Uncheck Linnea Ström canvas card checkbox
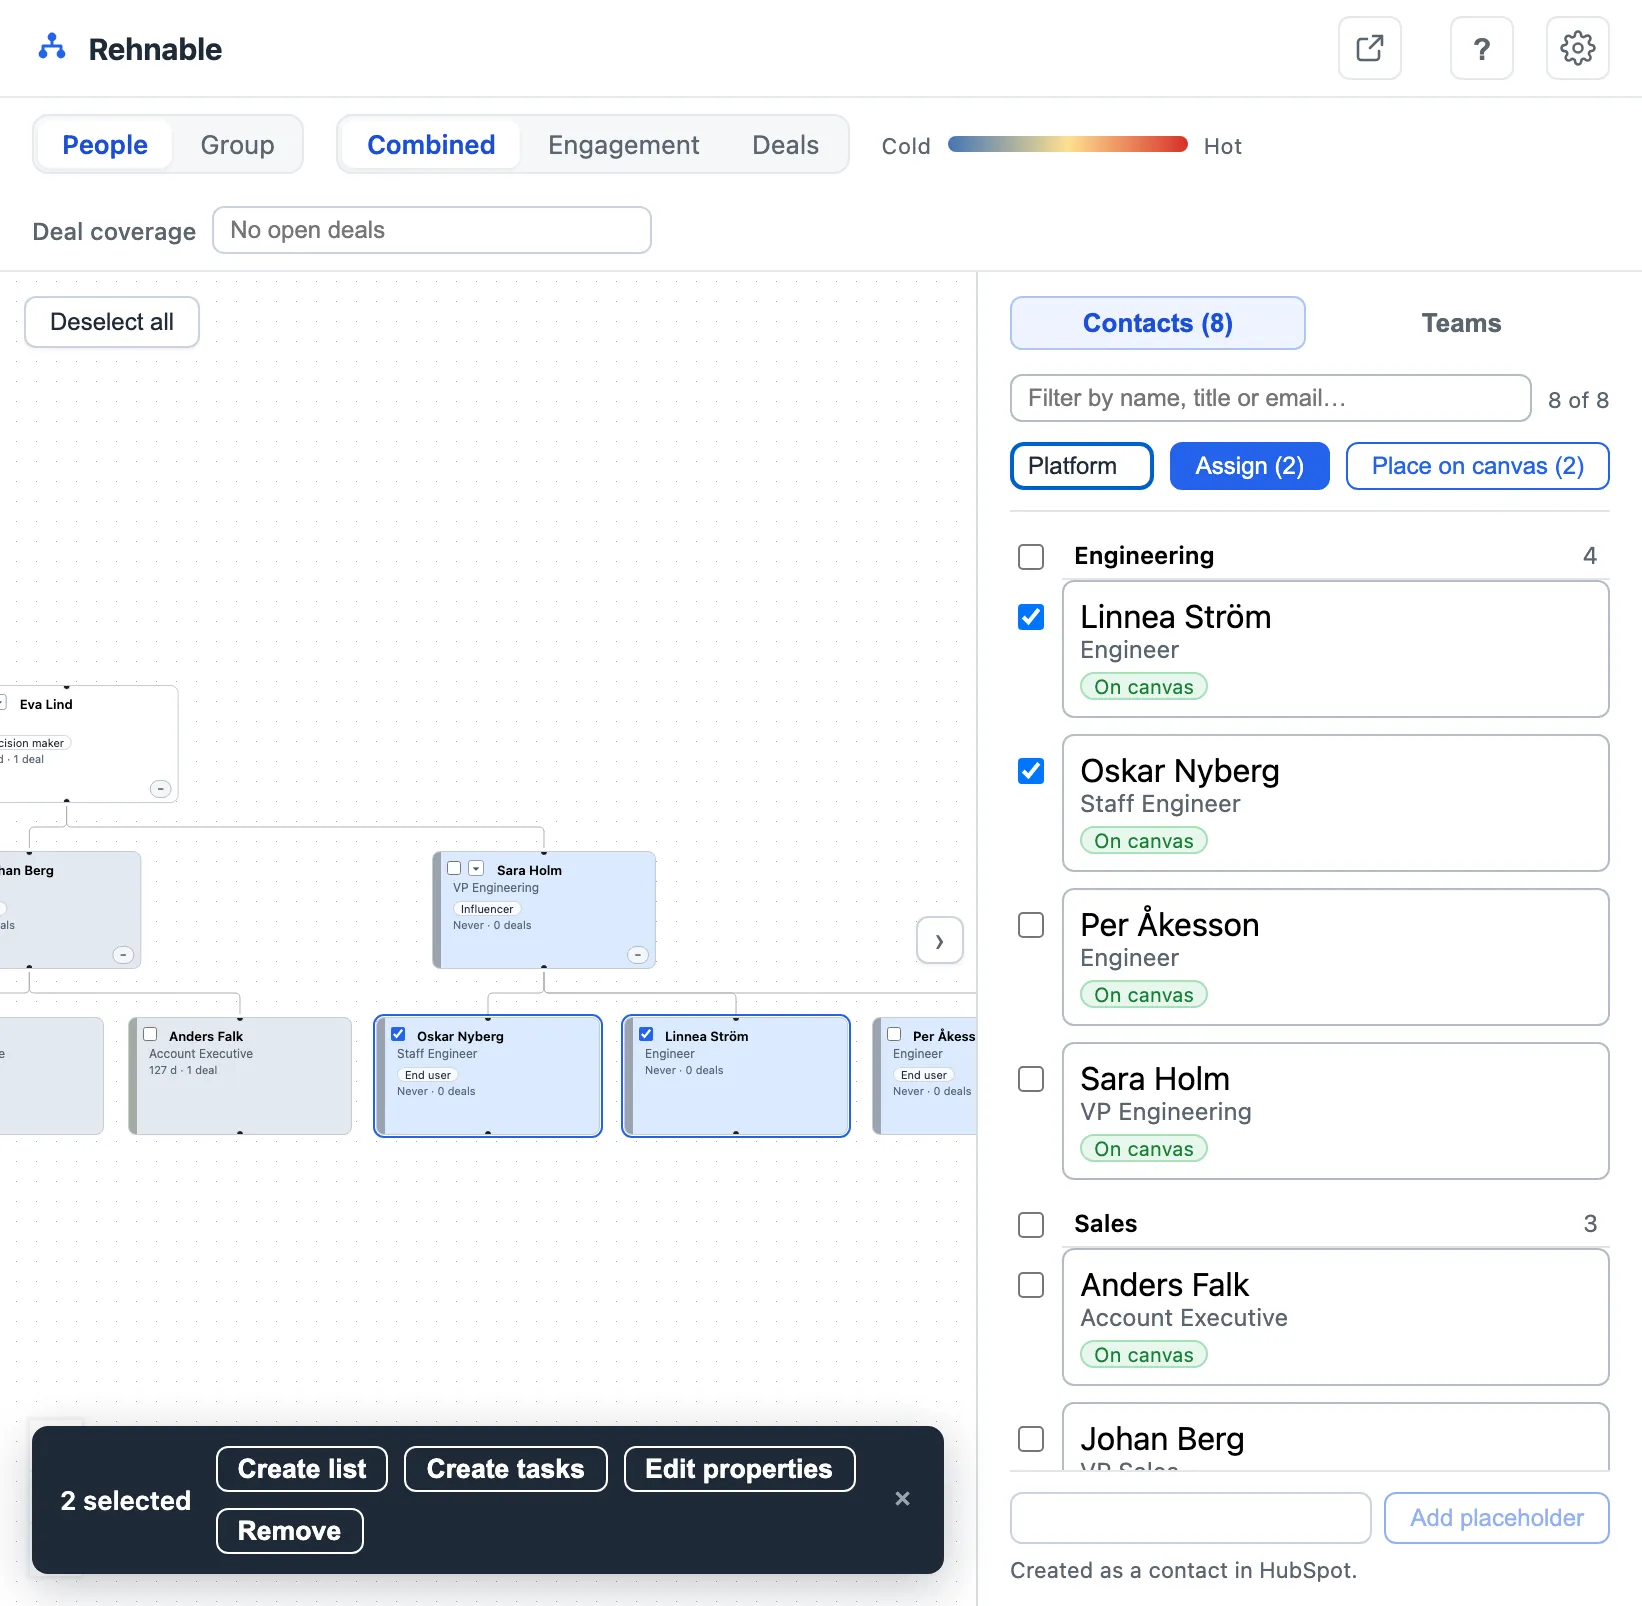 coord(646,1035)
